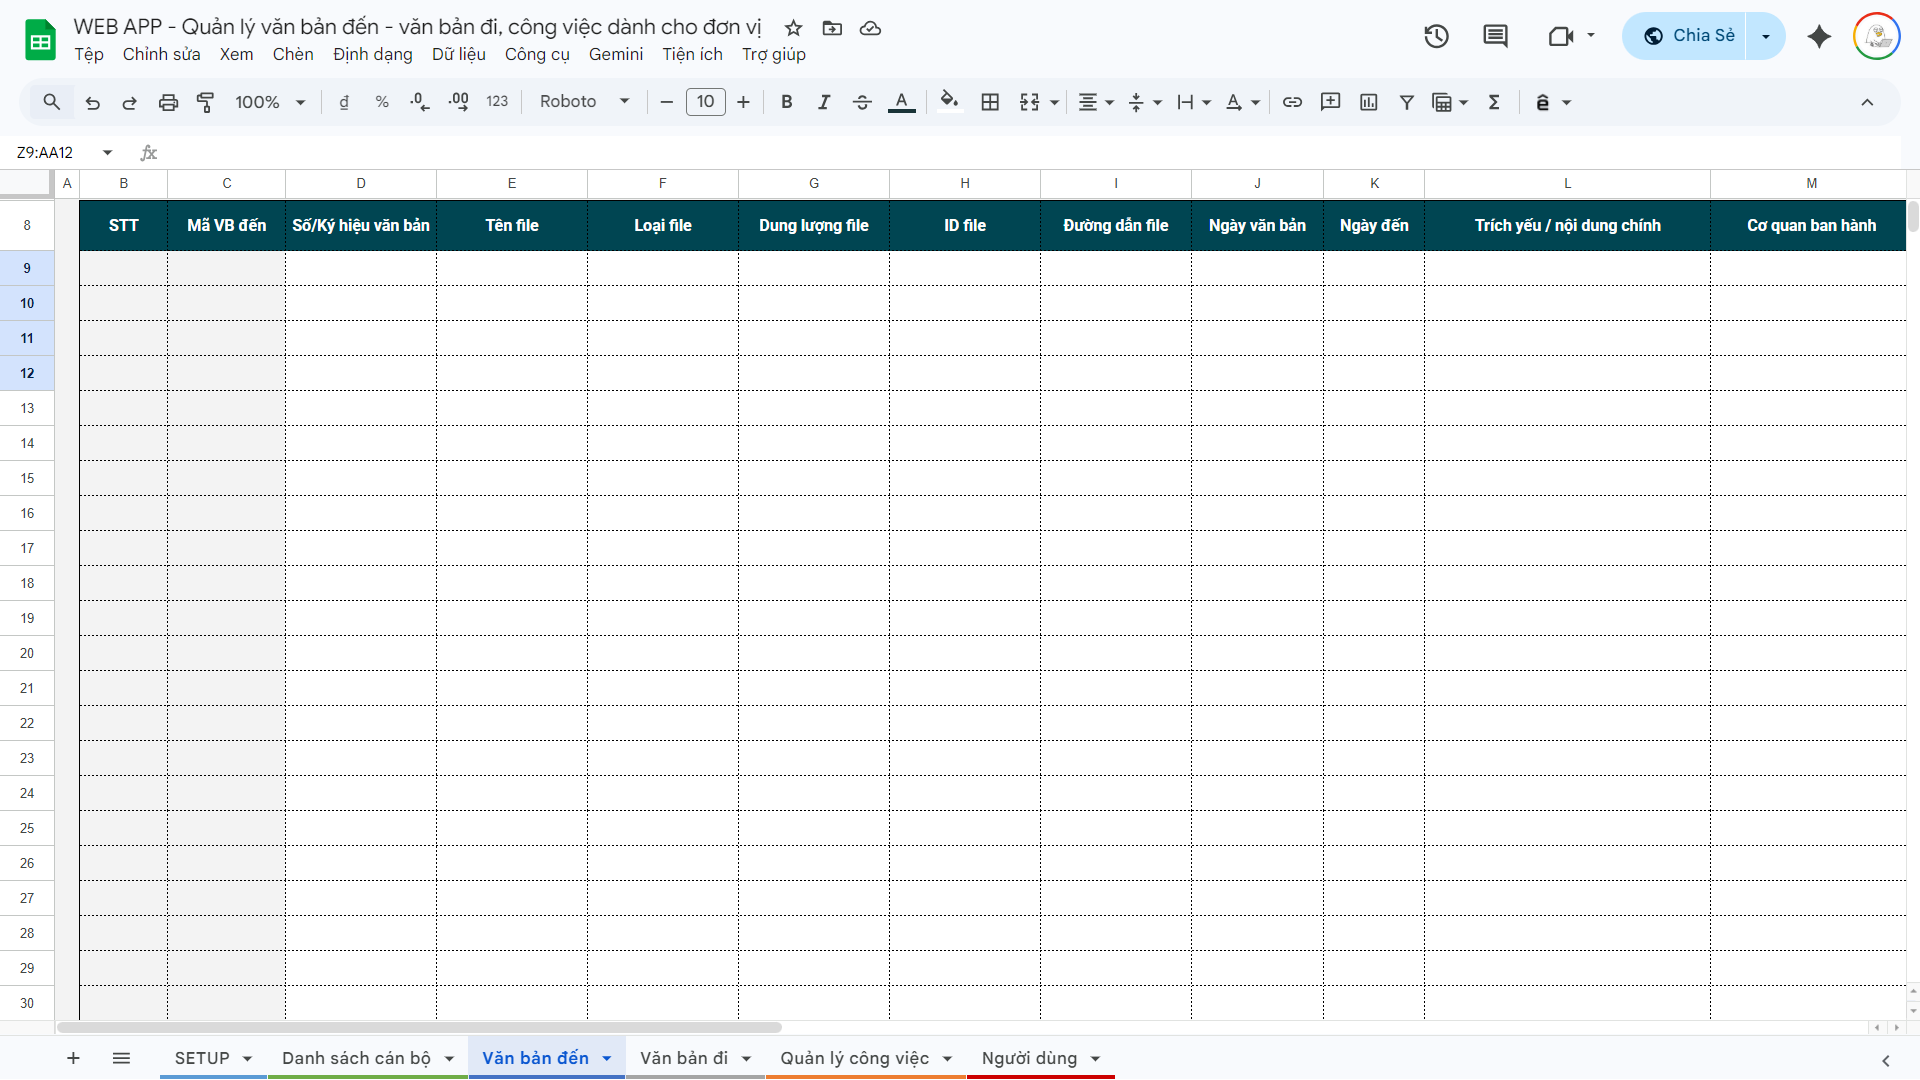The width and height of the screenshot is (1920, 1080).
Task: Click the Chia sẻ share button
Action: pyautogui.click(x=1689, y=36)
